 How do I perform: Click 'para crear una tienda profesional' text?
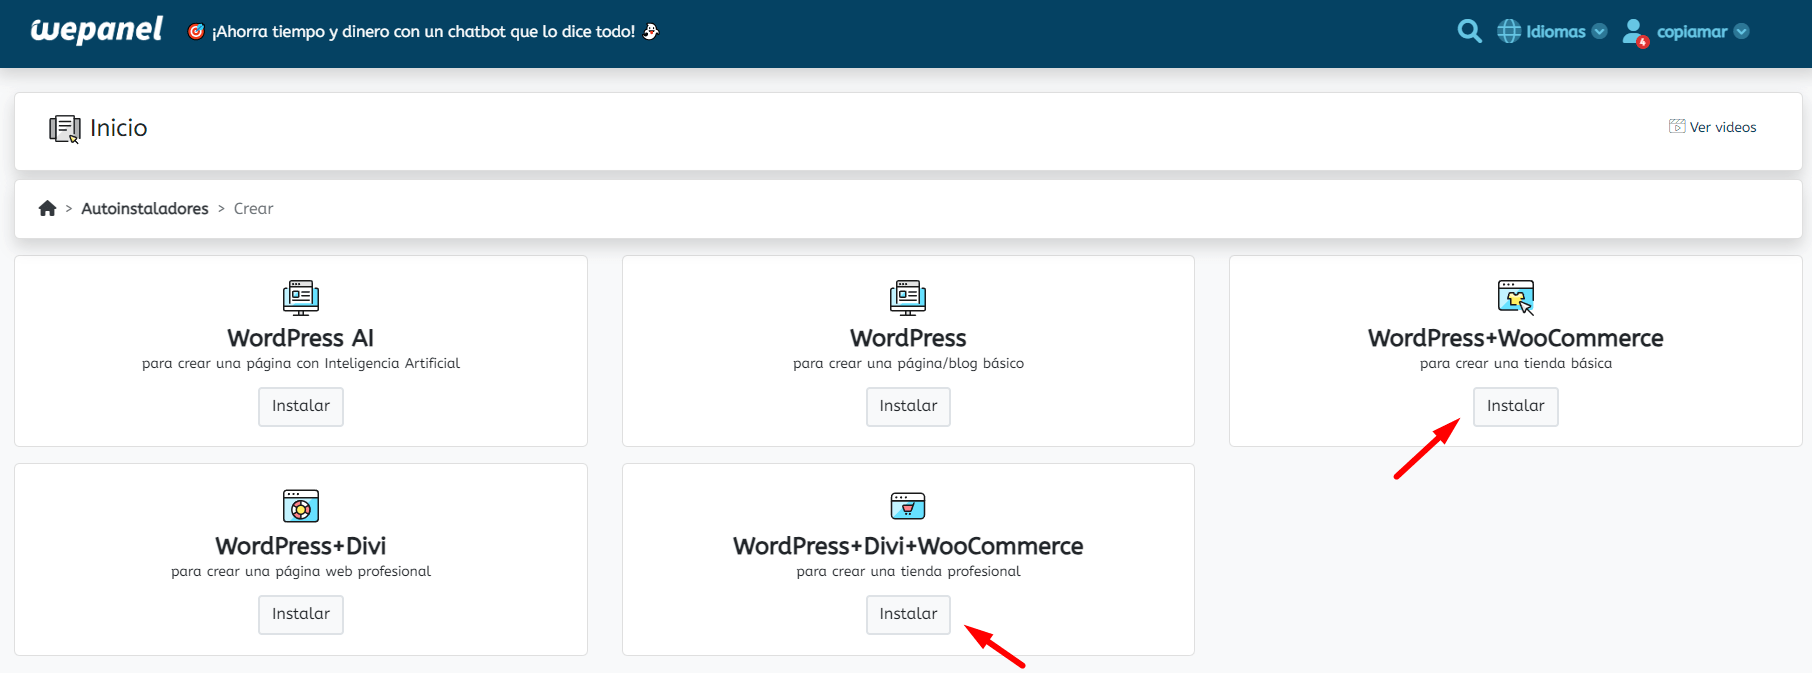click(908, 571)
